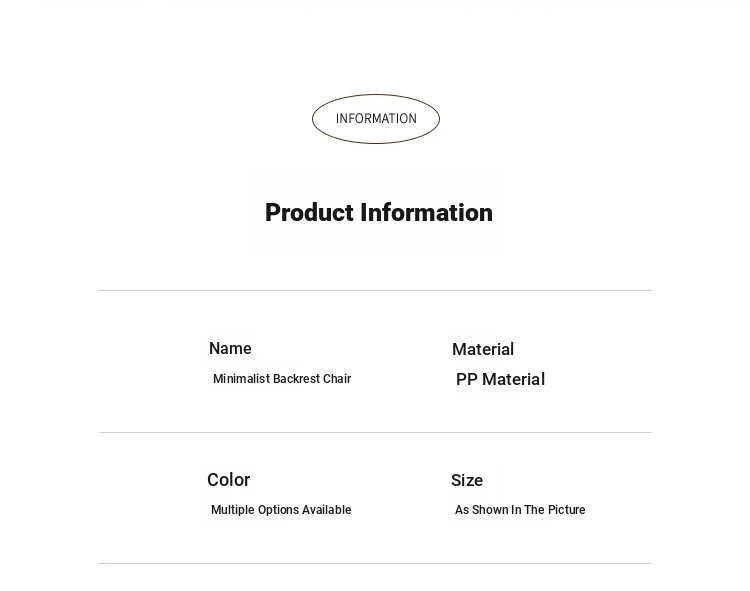
Task: Click the Minimalist Backrest Chair text
Action: (282, 380)
